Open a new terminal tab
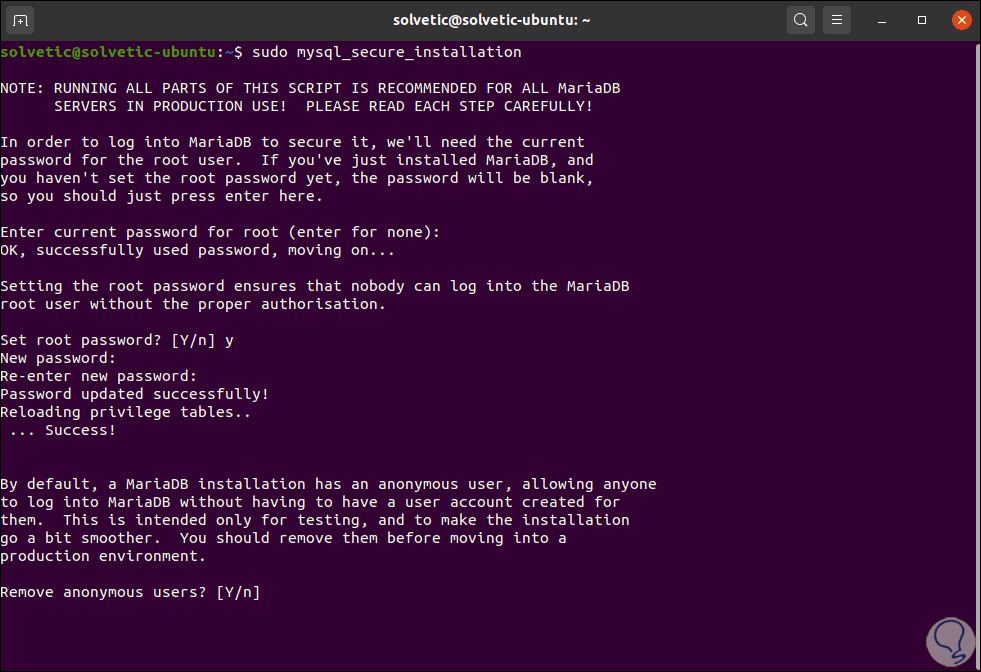 tap(23, 19)
